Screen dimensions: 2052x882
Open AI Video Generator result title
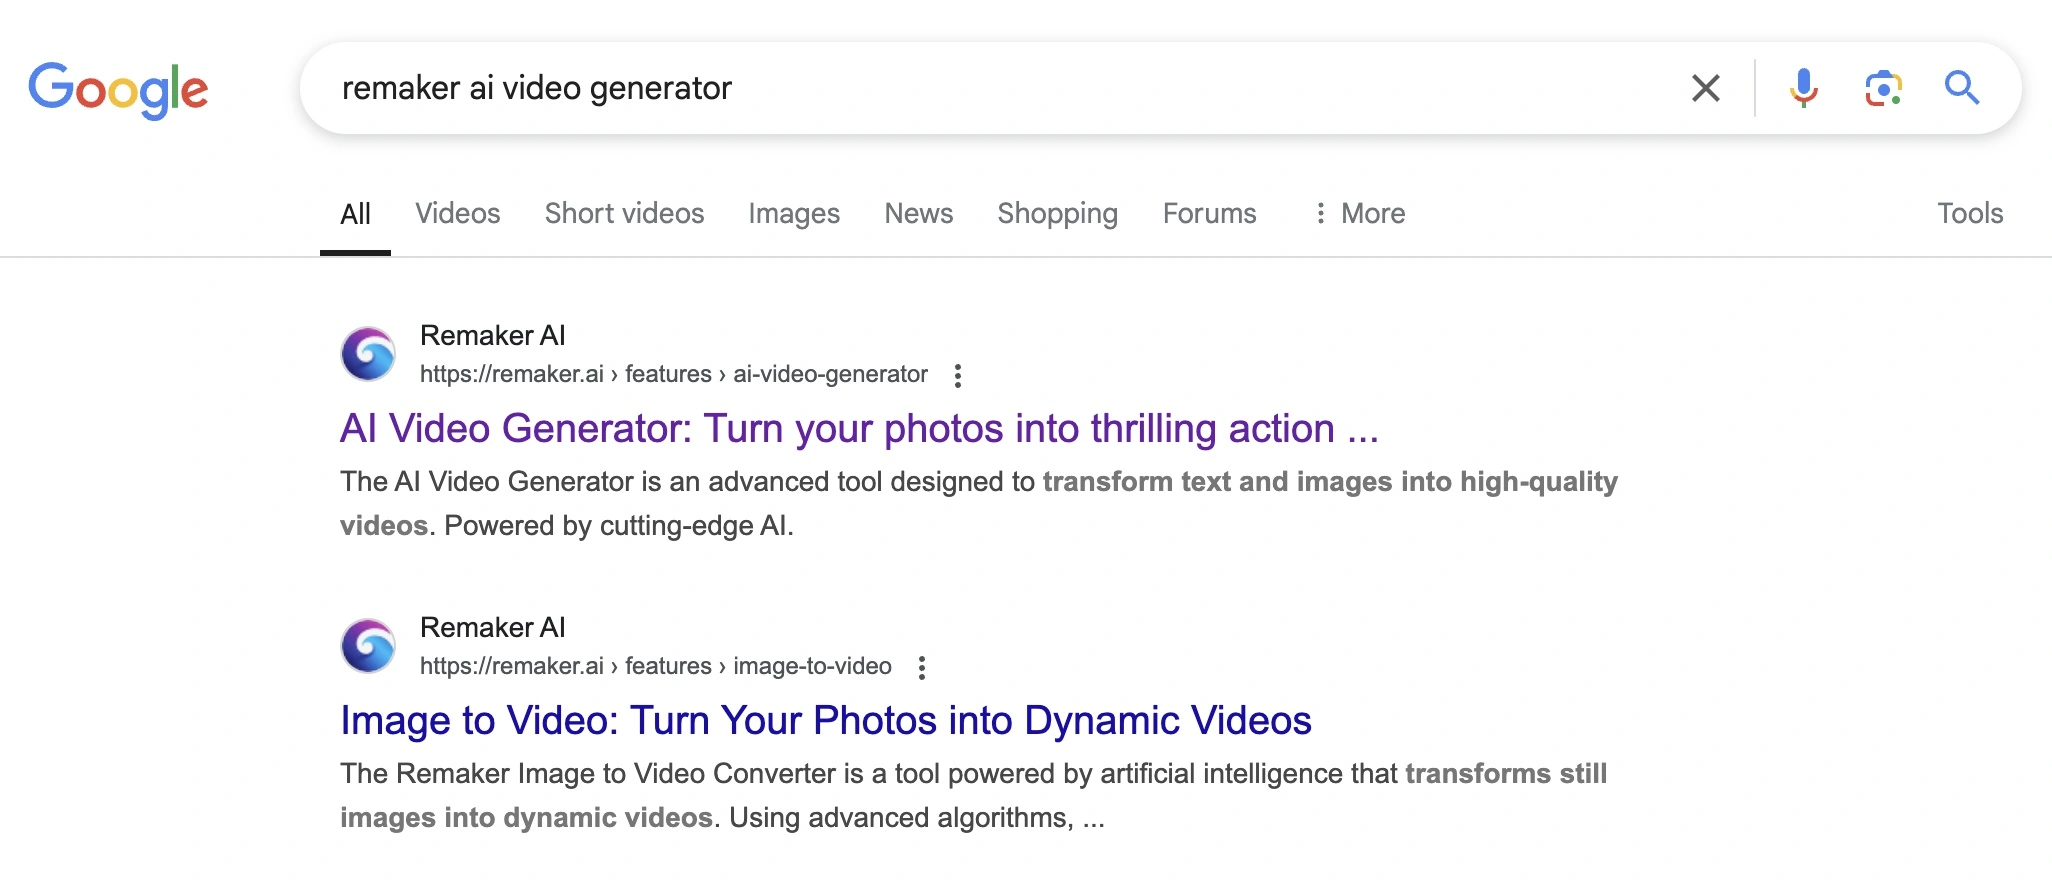(x=859, y=428)
